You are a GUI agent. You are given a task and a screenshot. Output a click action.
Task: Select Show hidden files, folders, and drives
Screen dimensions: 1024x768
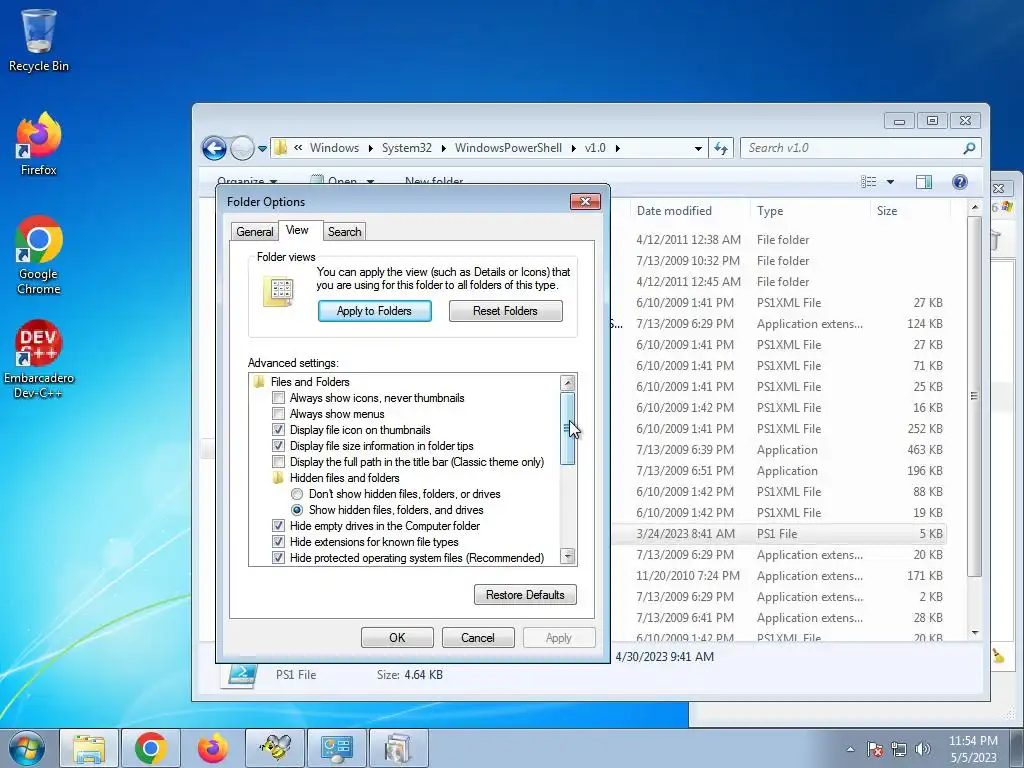click(297, 510)
